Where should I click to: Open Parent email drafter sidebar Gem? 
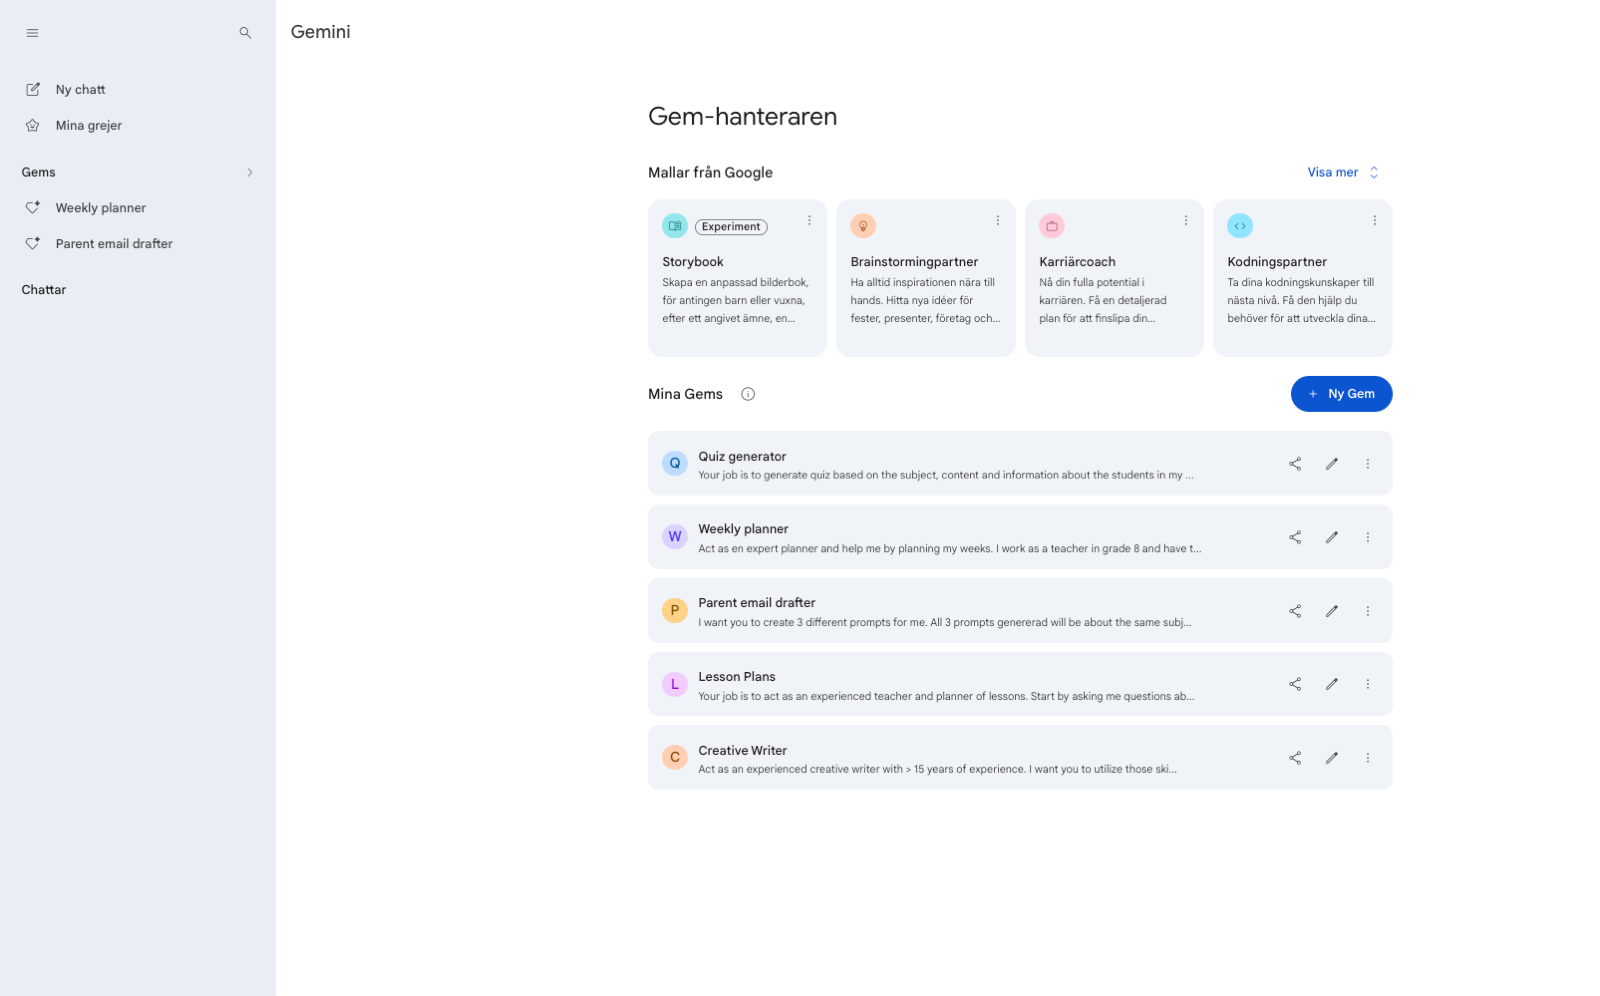113,244
